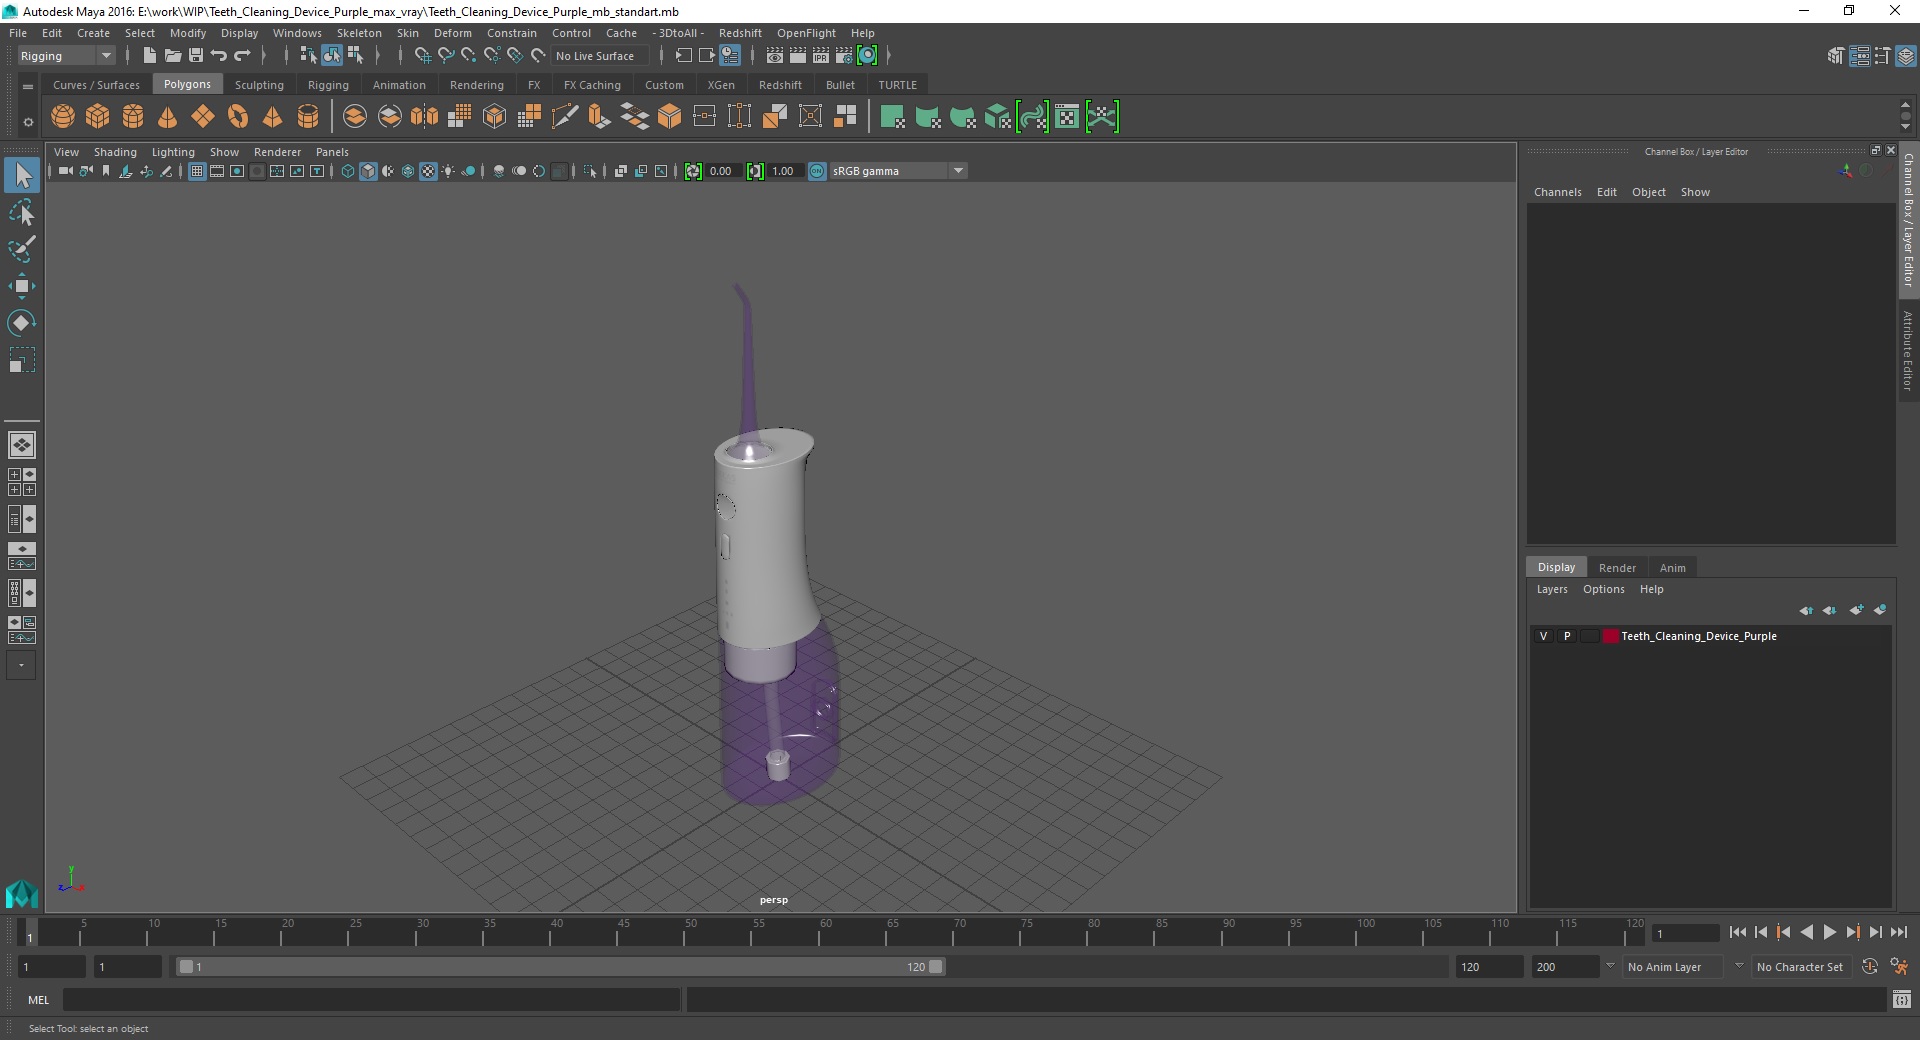Open the Rigging menu set dropdown
1920x1040 pixels.
[x=66, y=56]
